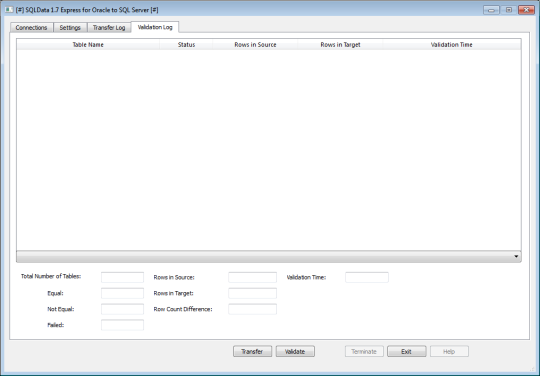This screenshot has height=376, width=540.
Task: Switch to the Connections tab
Action: click(x=31, y=28)
